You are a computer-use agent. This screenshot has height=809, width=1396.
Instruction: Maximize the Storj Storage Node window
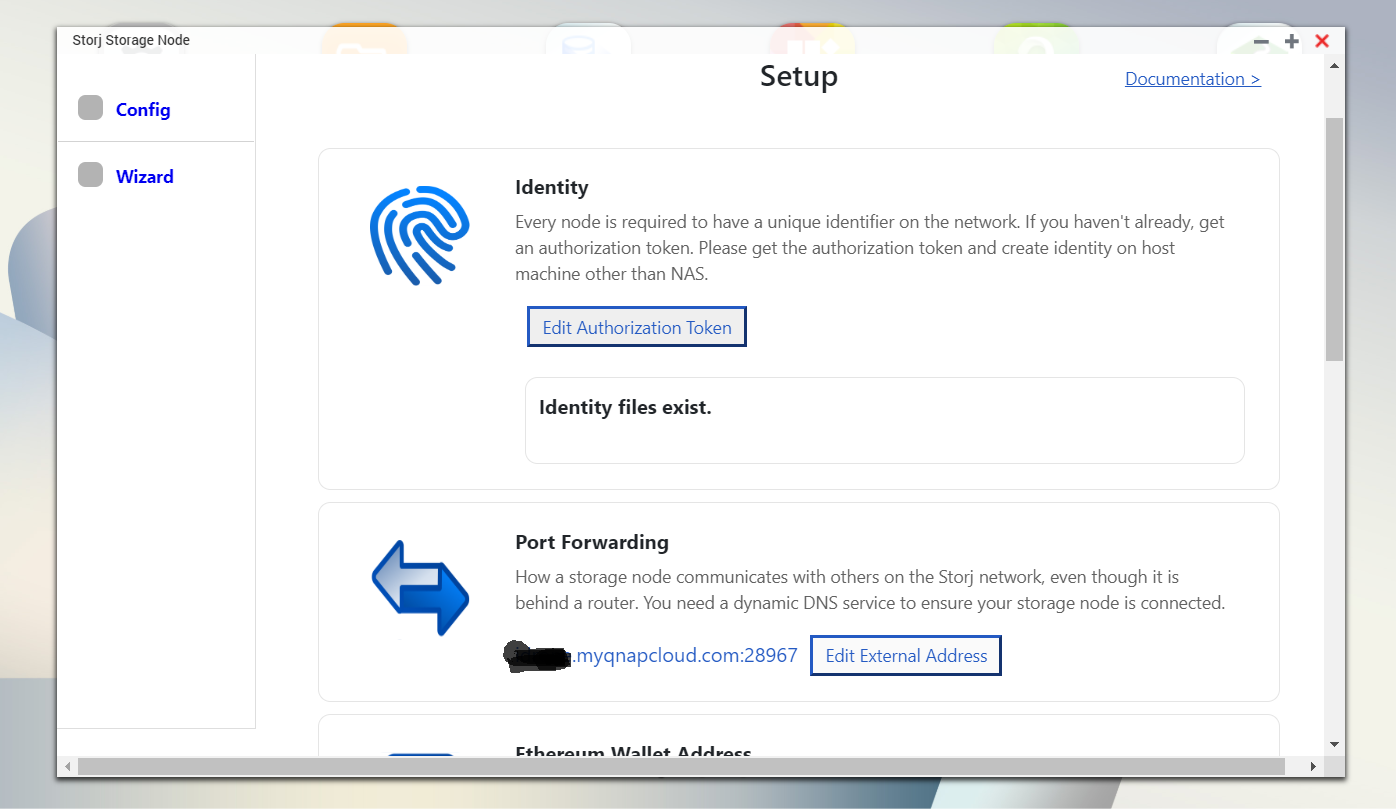[x=1291, y=41]
